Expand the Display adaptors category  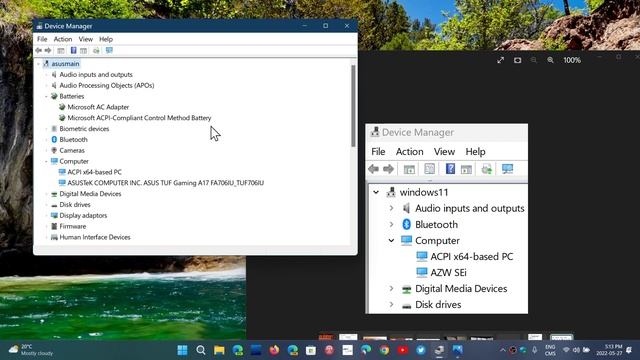47,216
